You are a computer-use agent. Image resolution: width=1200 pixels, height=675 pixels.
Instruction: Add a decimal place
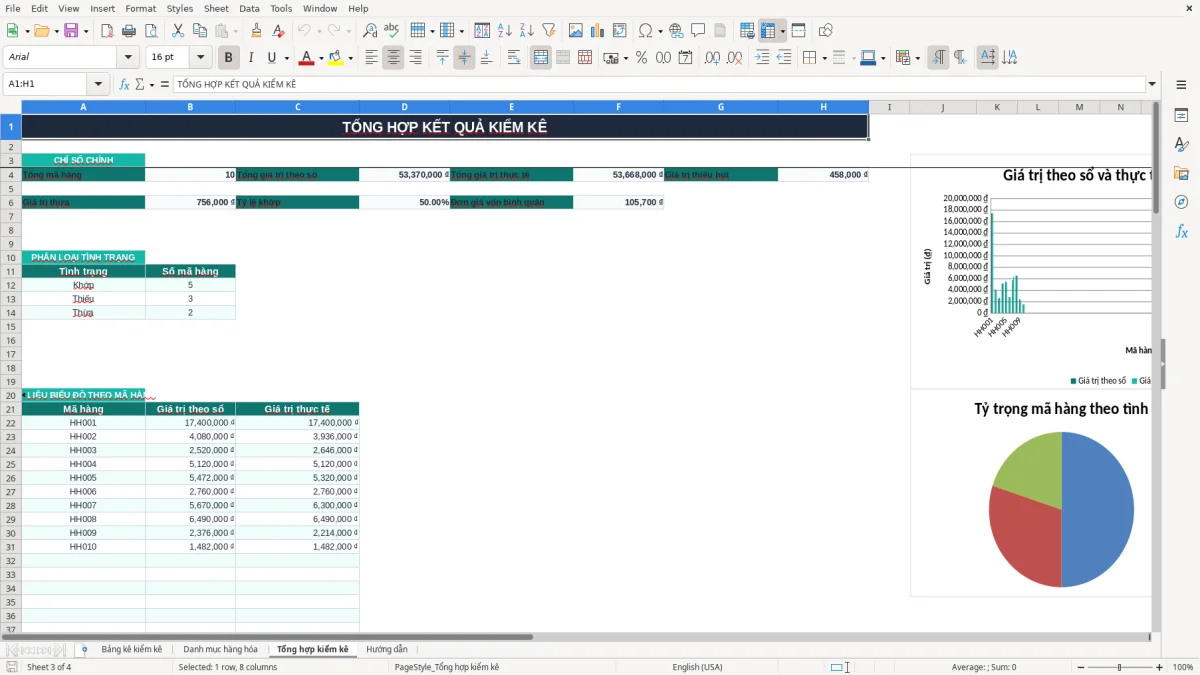coord(713,58)
